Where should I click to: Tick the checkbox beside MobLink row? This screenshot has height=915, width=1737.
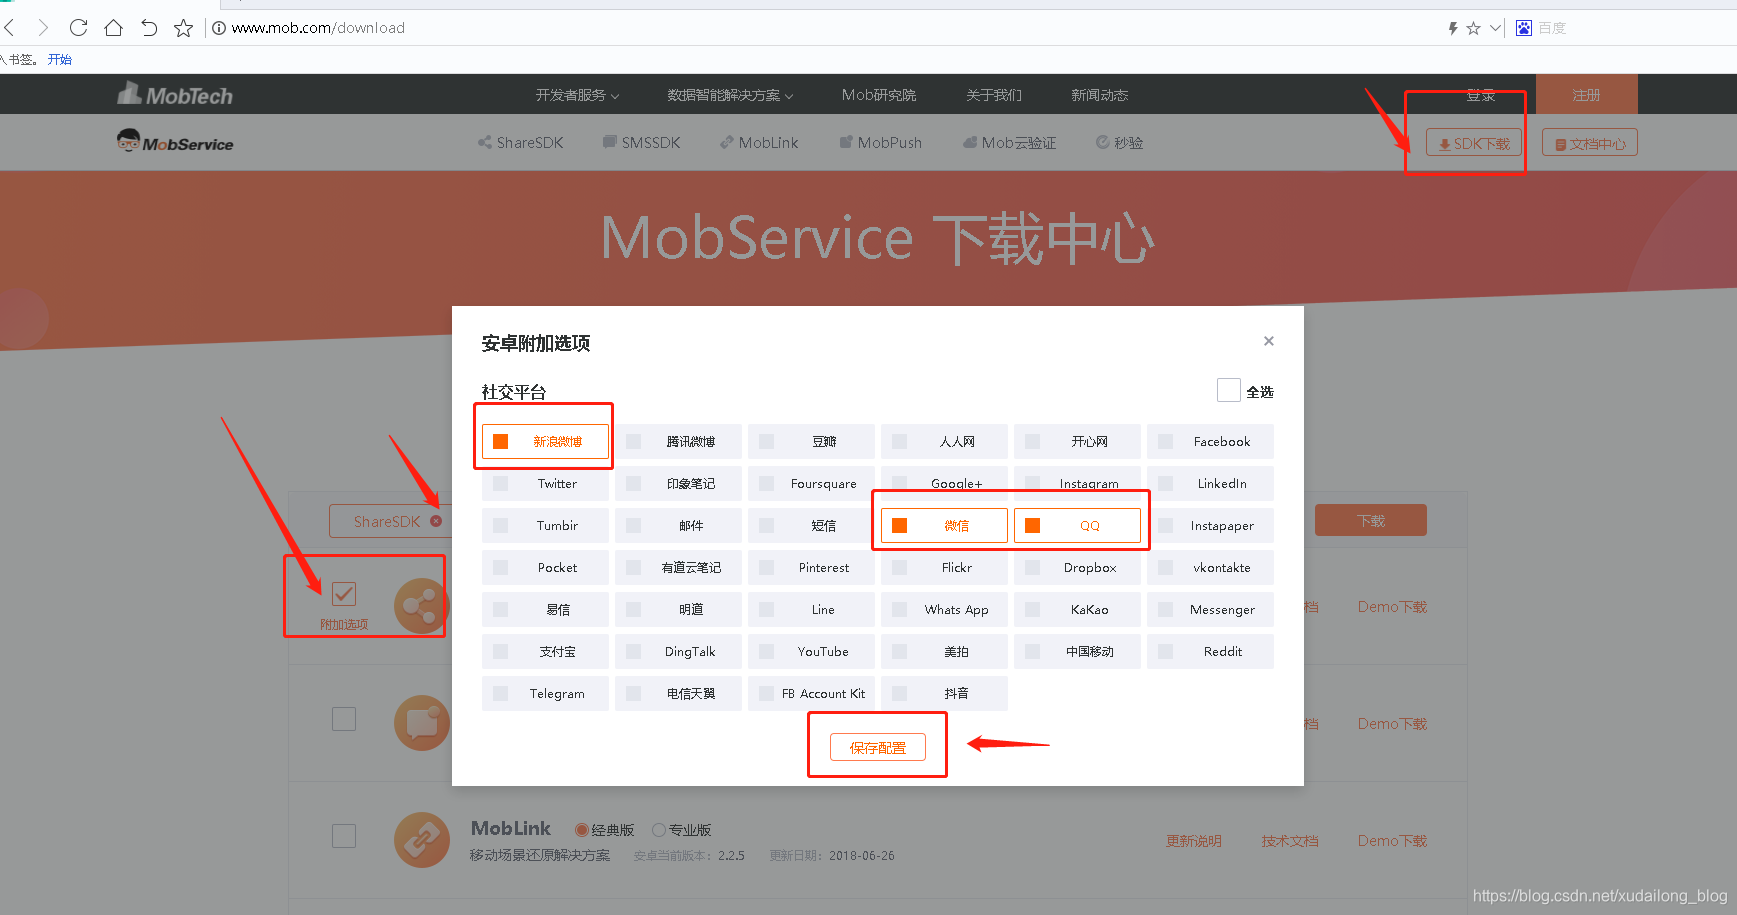(x=344, y=836)
